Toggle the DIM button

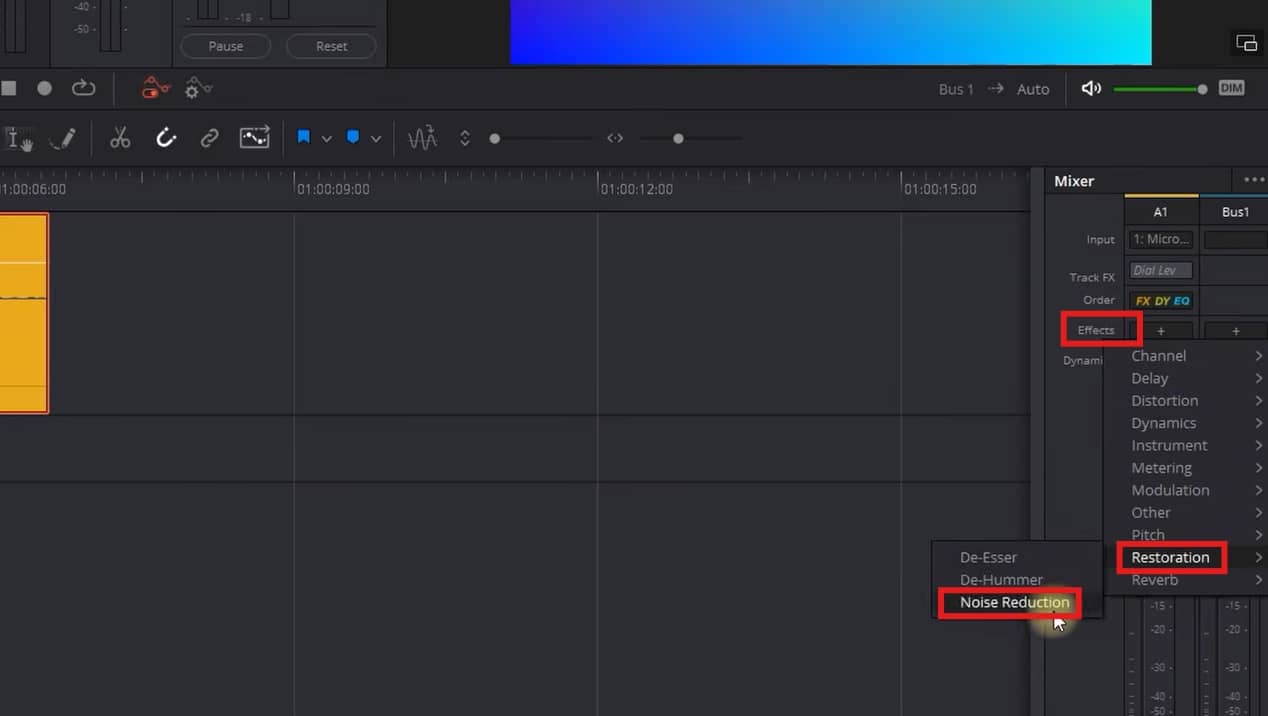[x=1232, y=88]
